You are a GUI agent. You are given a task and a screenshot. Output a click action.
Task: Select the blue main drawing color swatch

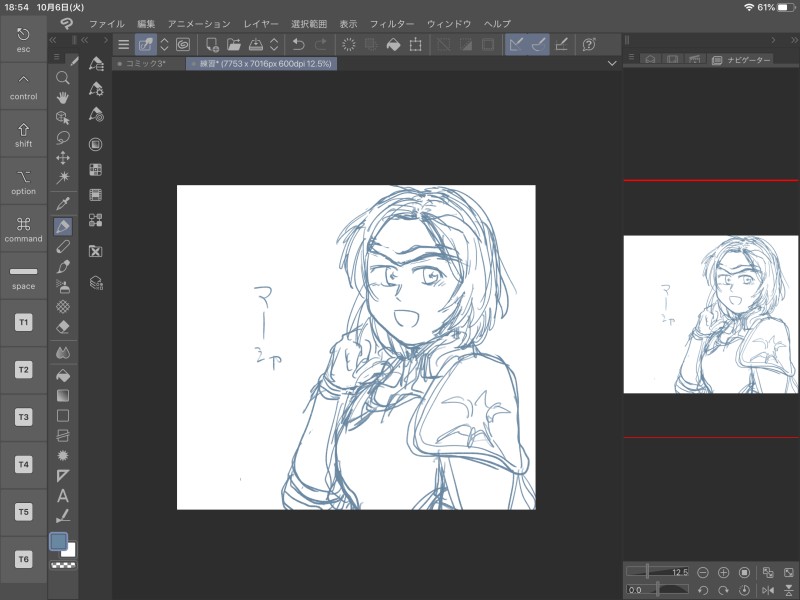[58, 541]
